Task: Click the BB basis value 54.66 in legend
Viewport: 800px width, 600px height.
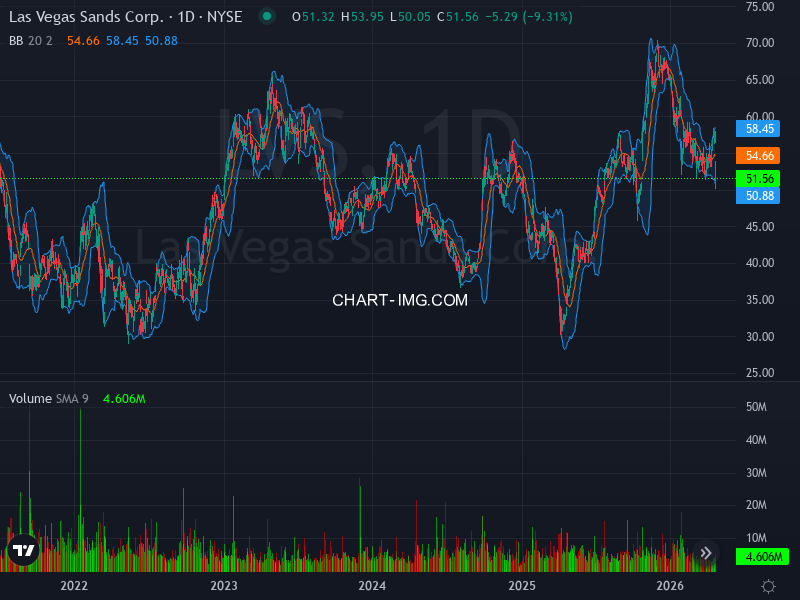Action: click(83, 41)
